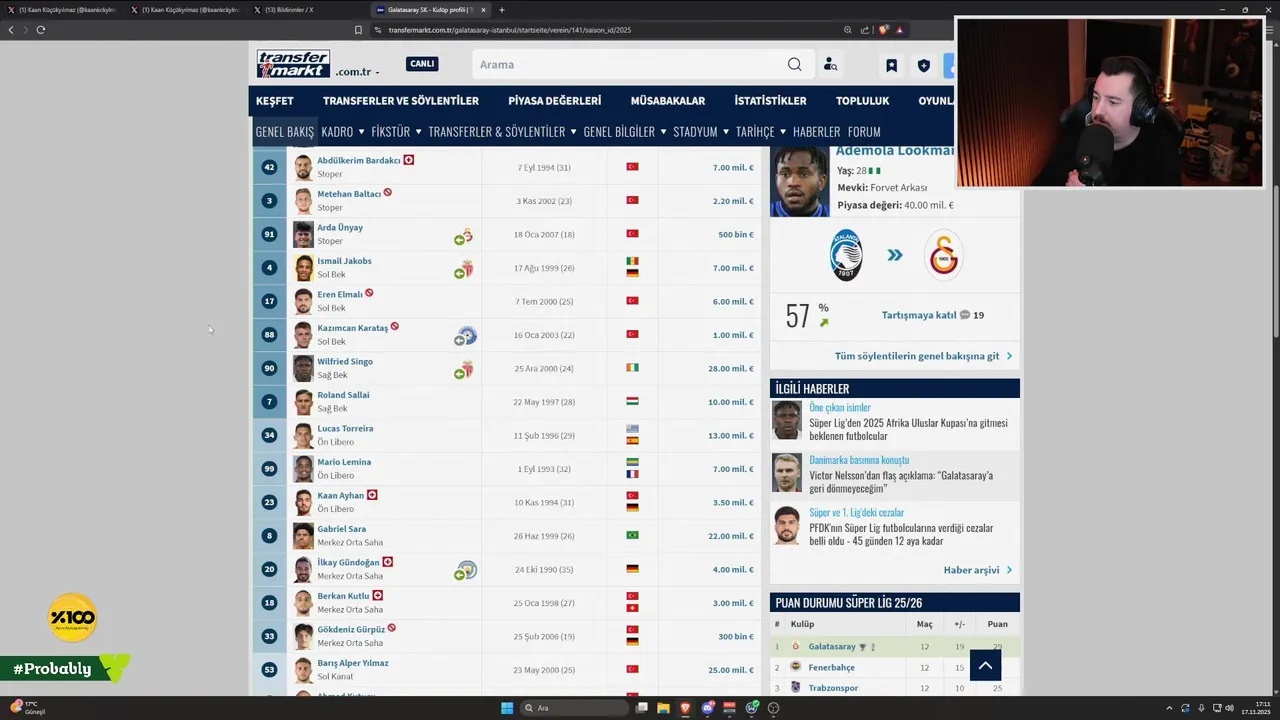Open Discord from taskbar
Screen dimensions: 1280x720
(x=708, y=708)
